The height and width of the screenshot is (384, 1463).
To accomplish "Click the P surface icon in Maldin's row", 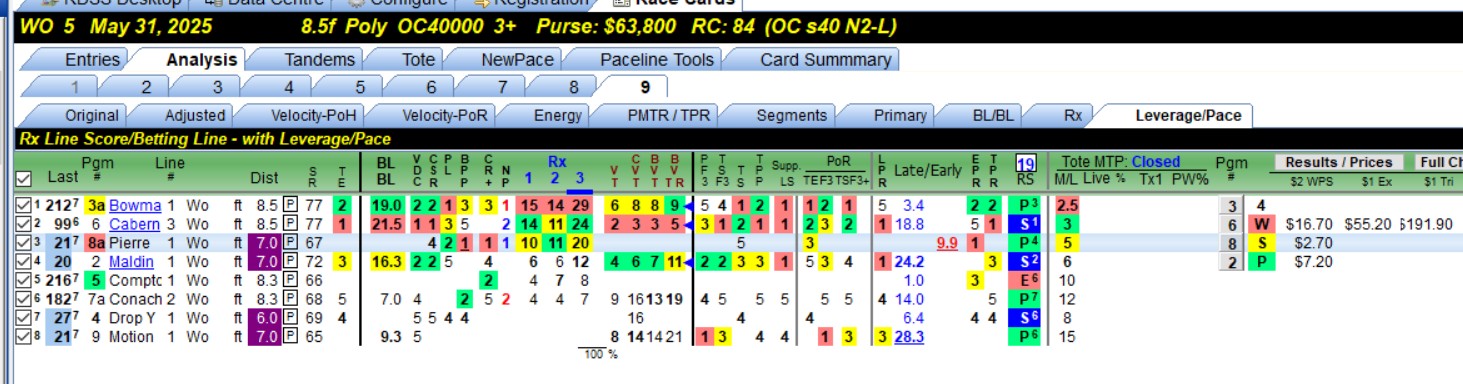I will [290, 261].
